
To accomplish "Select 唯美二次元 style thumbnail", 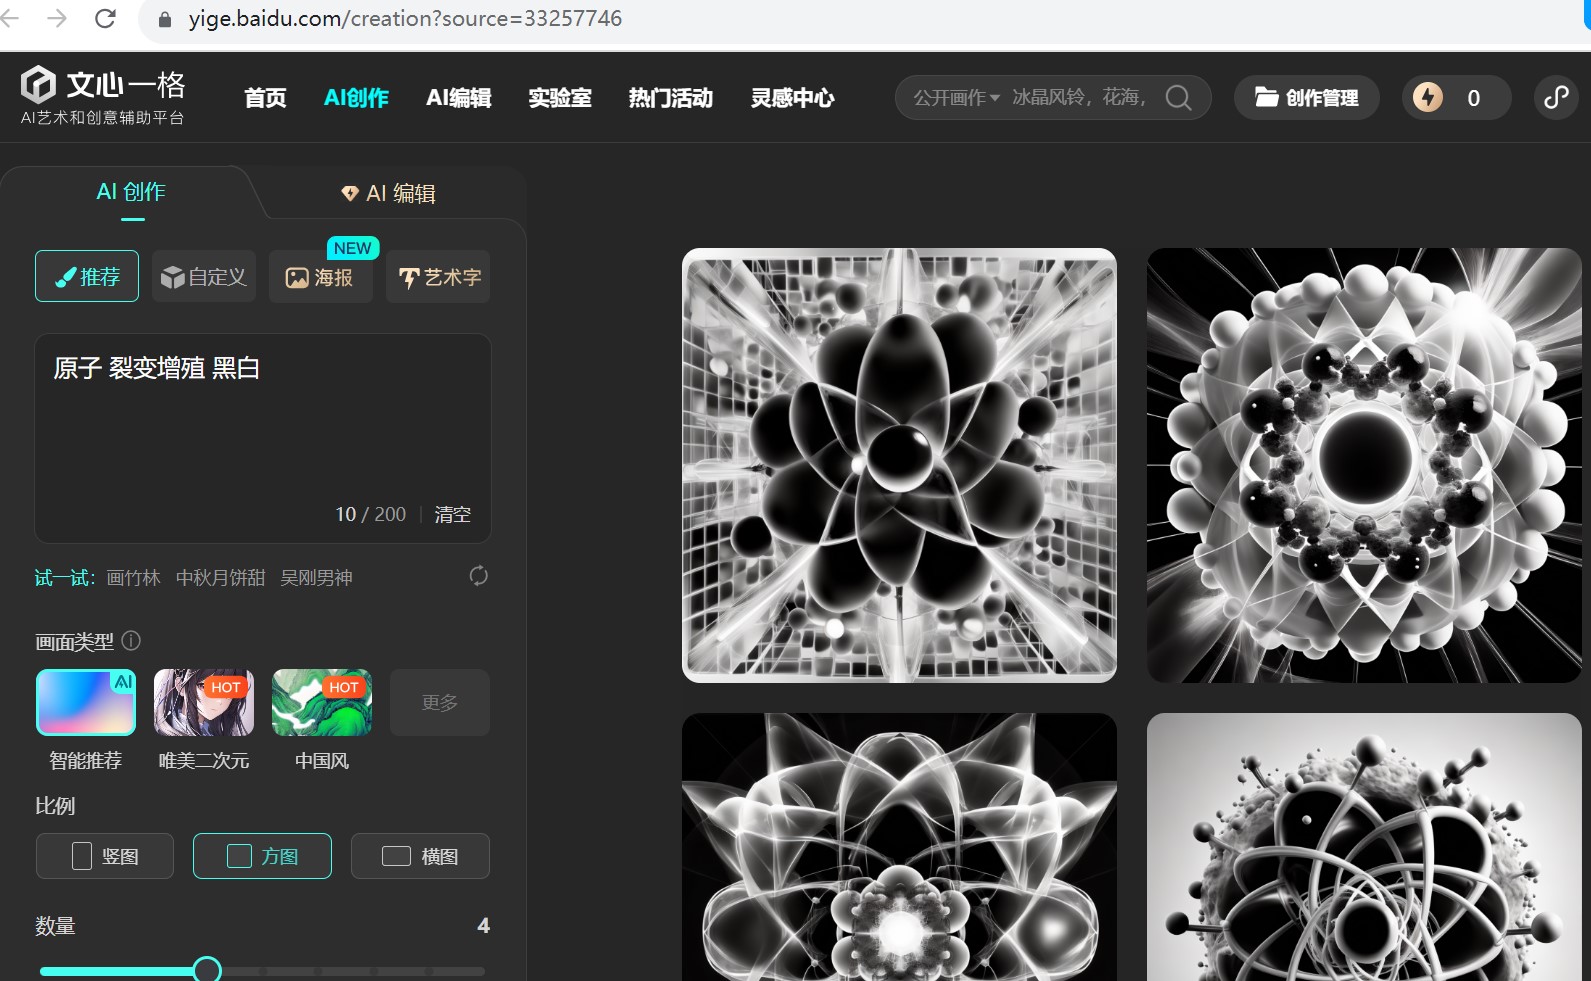I will pos(204,702).
